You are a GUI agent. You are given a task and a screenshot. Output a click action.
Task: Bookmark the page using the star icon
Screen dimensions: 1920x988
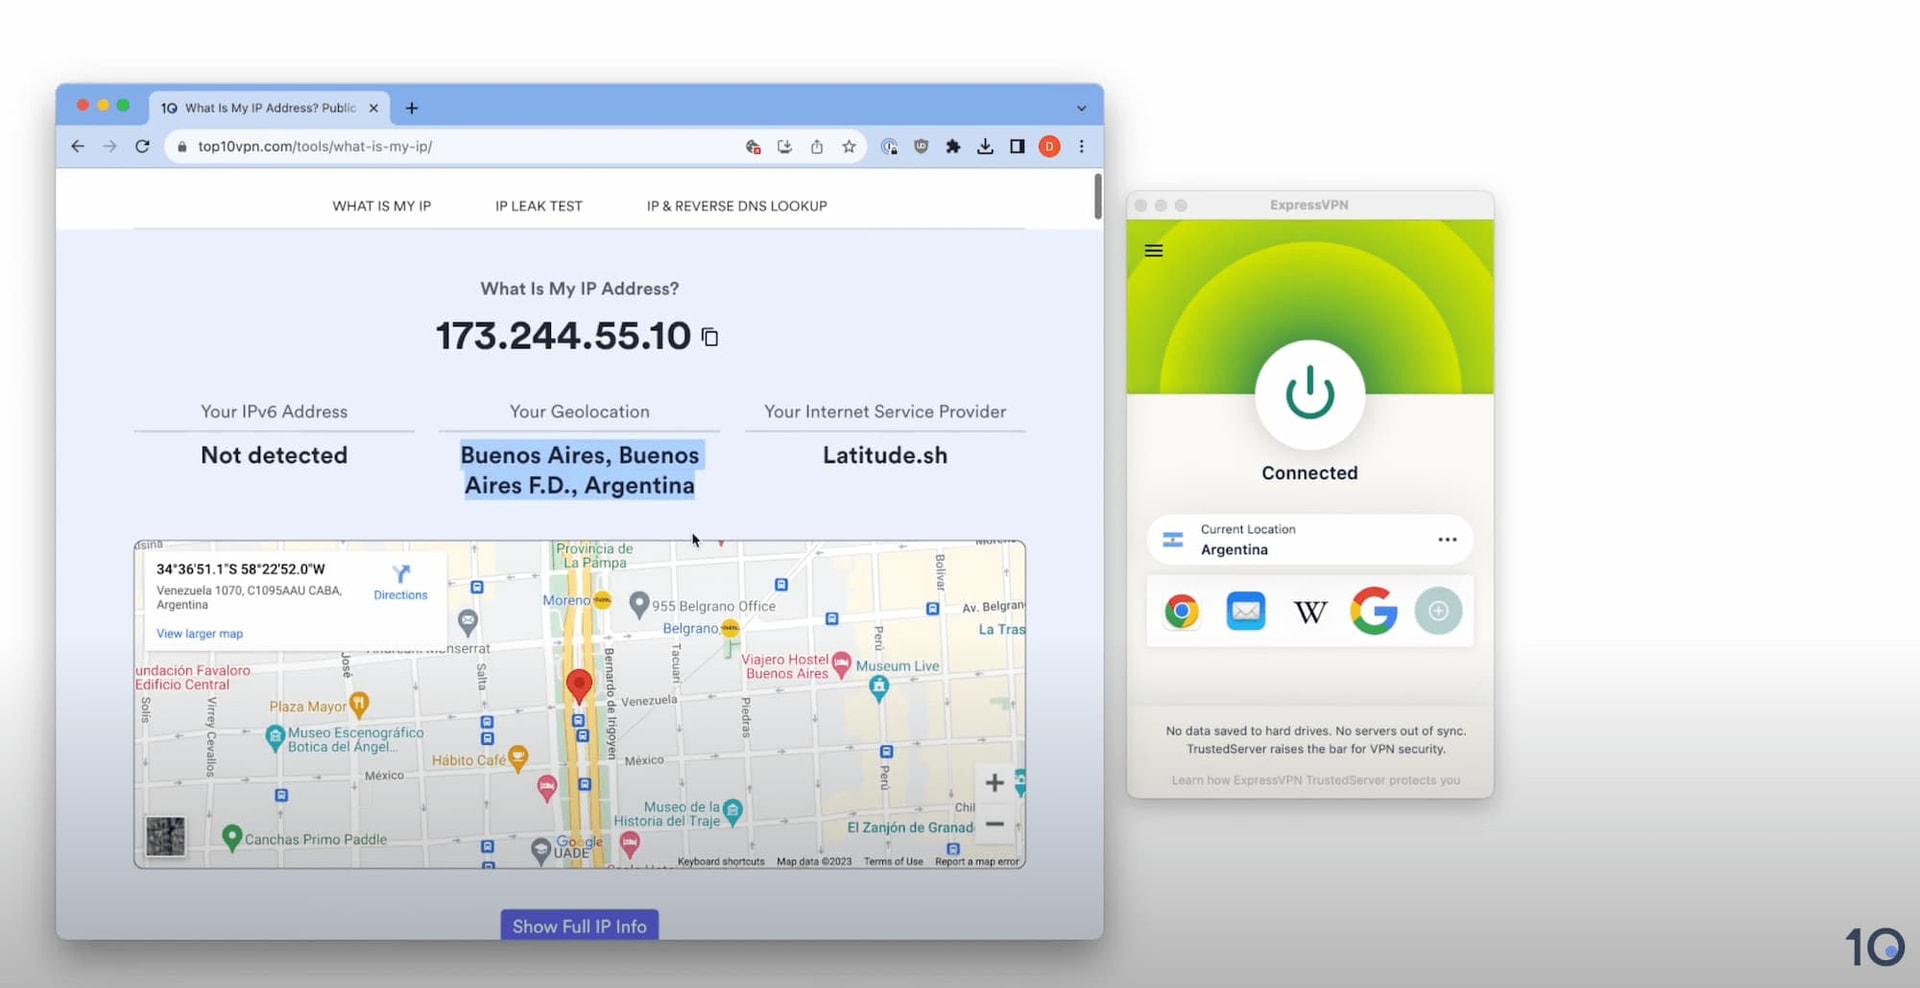click(849, 146)
